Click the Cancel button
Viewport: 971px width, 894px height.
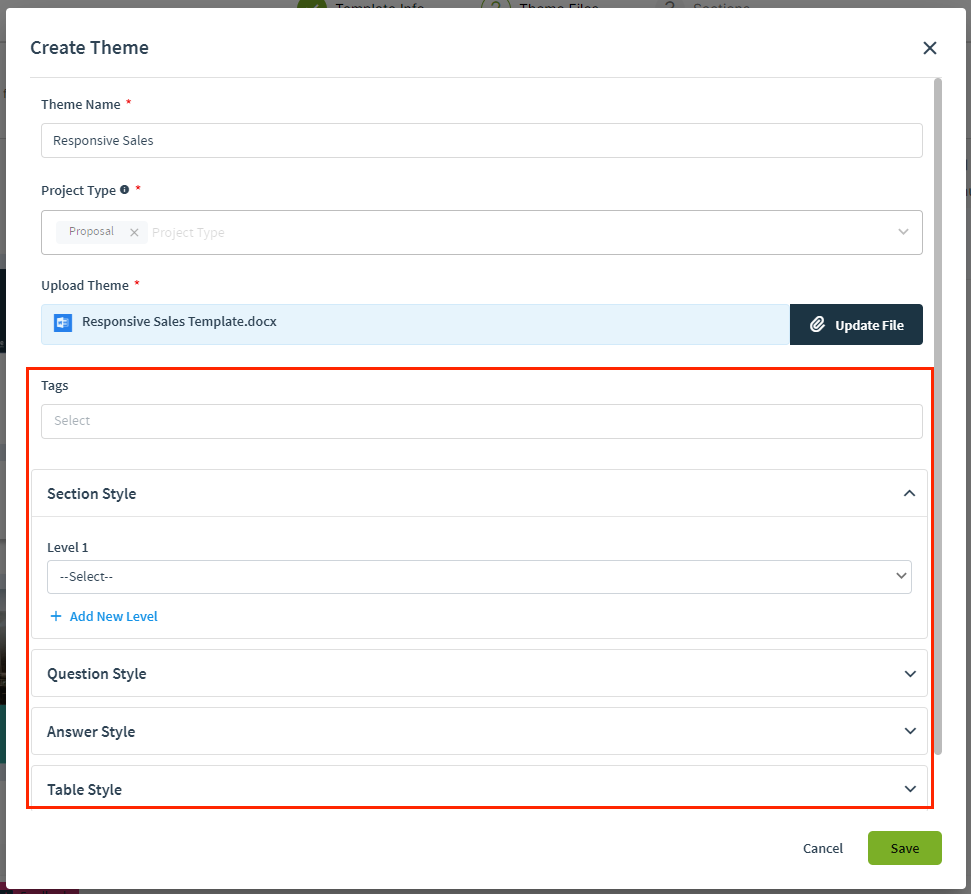[822, 848]
